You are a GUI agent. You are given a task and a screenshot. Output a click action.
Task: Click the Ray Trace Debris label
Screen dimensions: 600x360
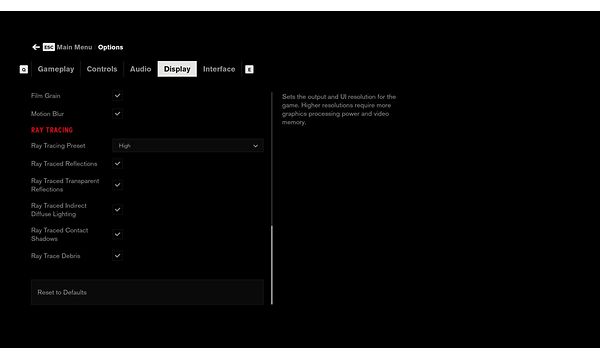[x=55, y=256]
